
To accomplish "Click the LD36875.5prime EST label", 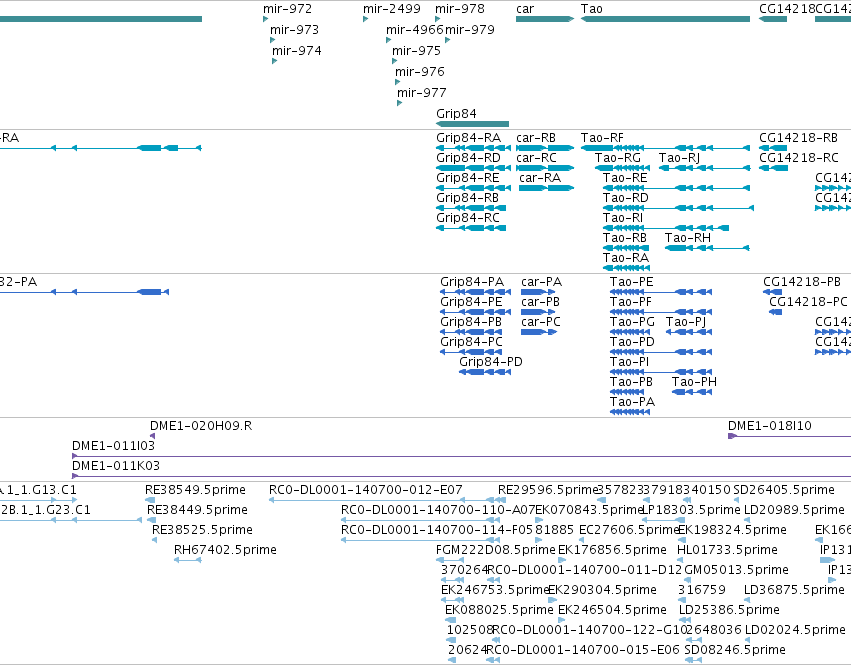I will (794, 590).
